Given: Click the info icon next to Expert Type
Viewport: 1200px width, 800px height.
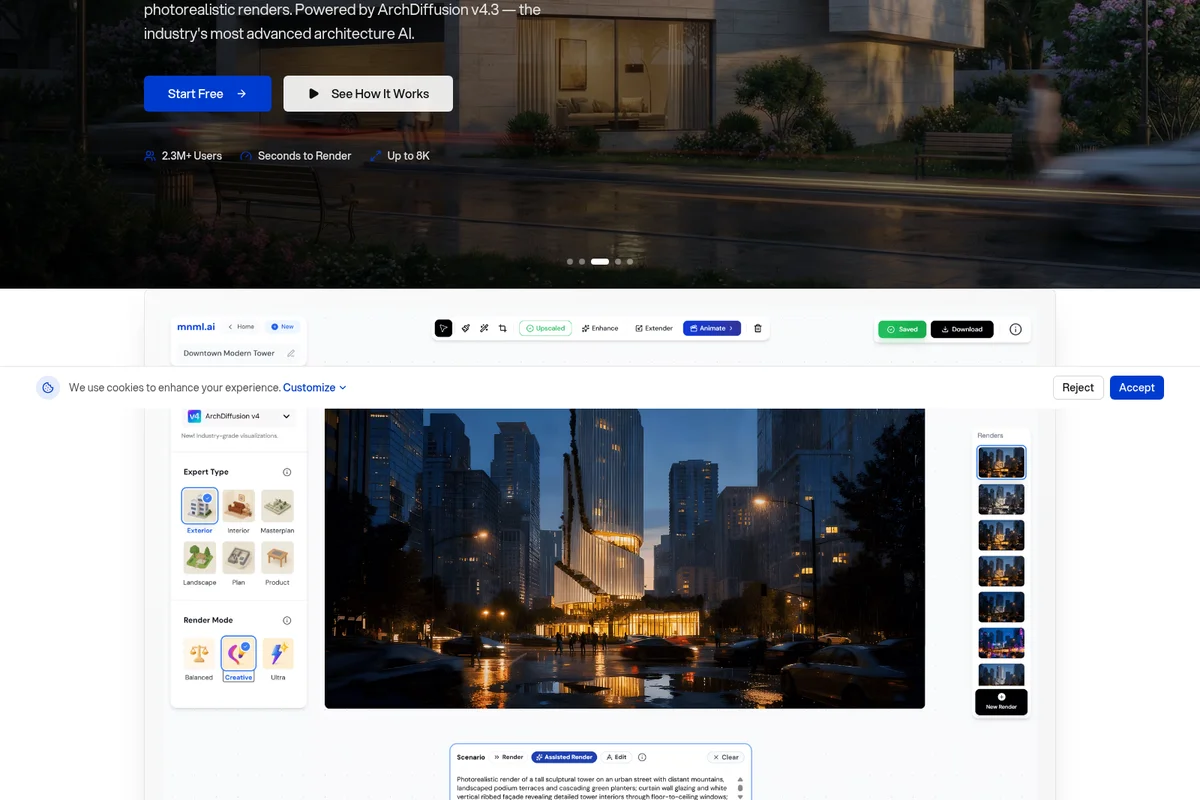Looking at the screenshot, I should (x=288, y=471).
